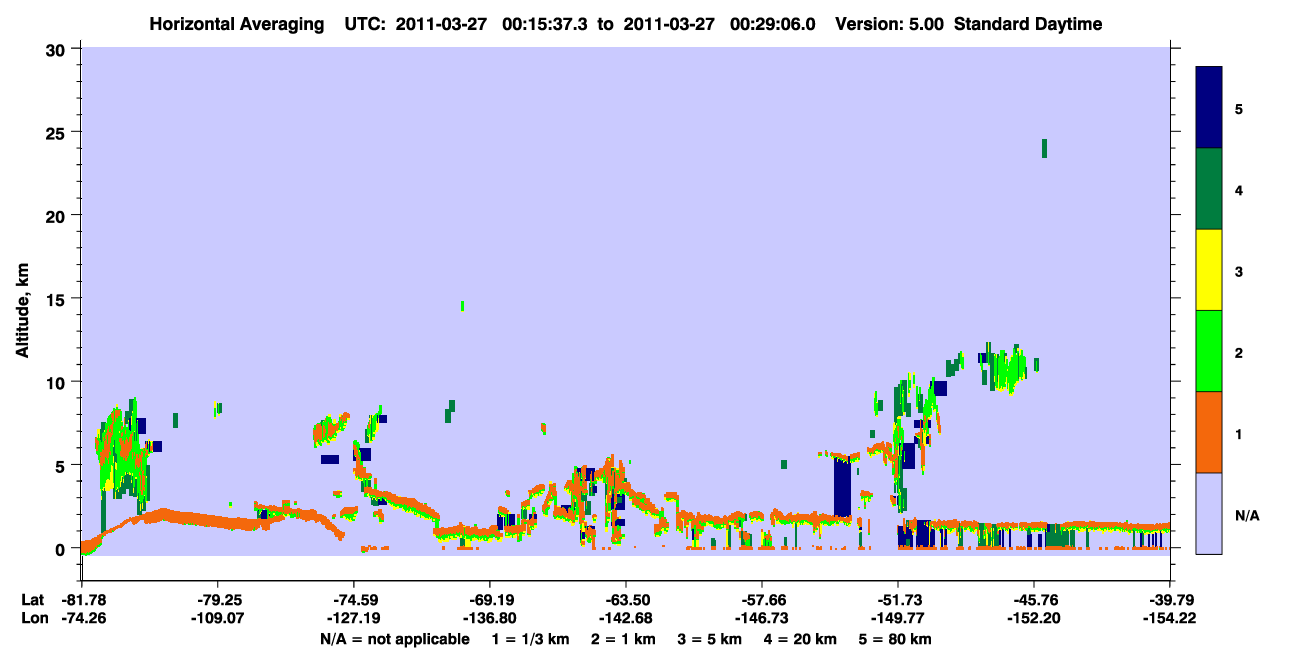The image size is (1300, 667).
Task: Click the orange color bar segment labeled 1
Action: pyautogui.click(x=1209, y=432)
